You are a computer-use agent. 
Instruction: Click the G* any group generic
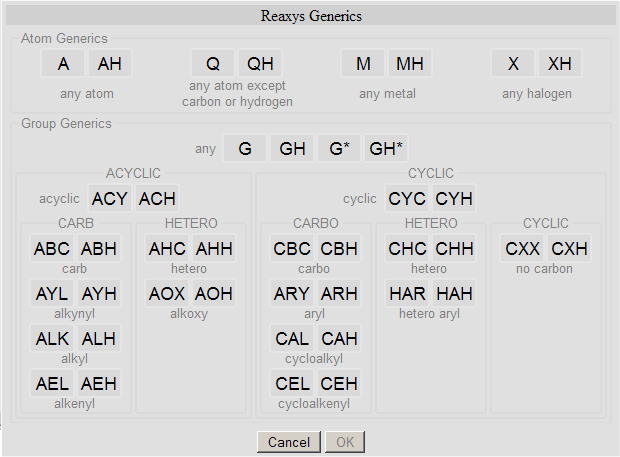(339, 149)
